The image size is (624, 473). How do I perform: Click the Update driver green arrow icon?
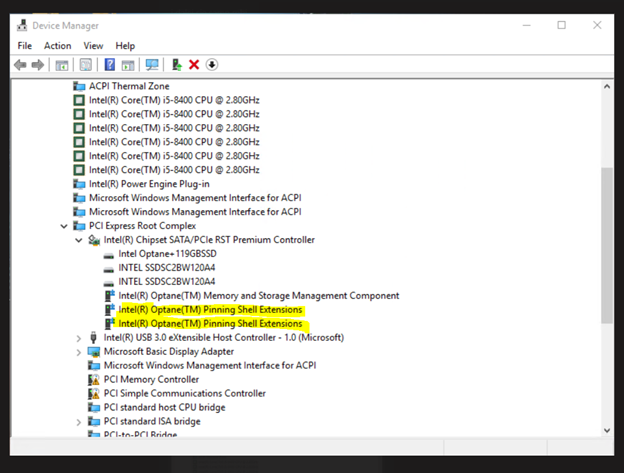[177, 64]
